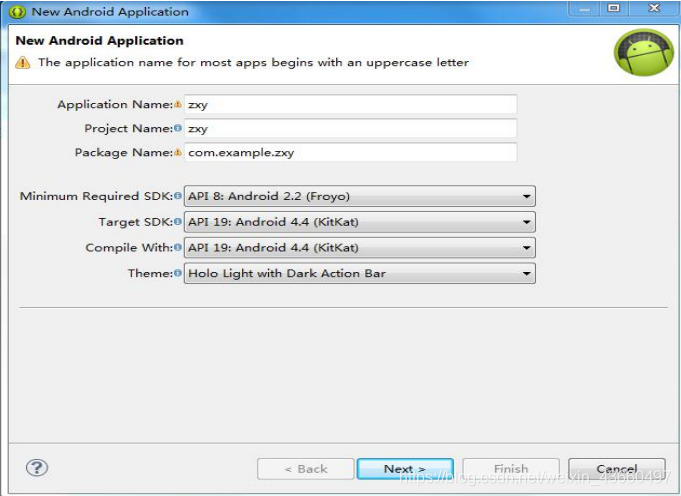Close the New Android Application dialog
Screen dimensions: 681x496
pos(654,8)
